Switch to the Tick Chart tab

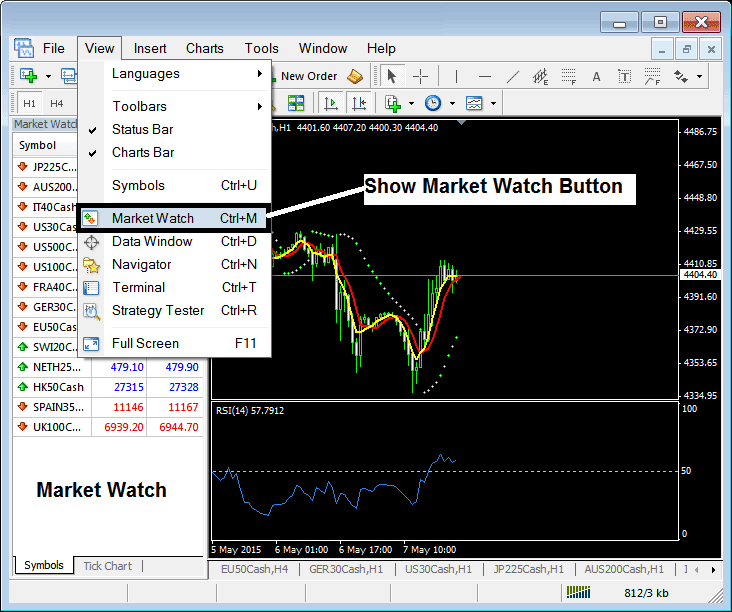point(107,566)
